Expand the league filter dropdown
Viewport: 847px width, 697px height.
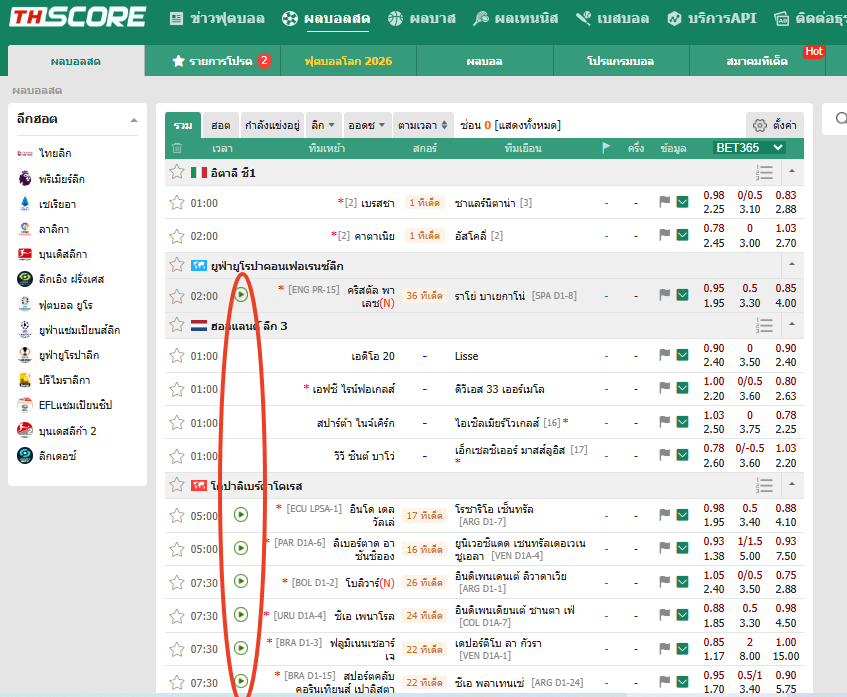coord(322,125)
